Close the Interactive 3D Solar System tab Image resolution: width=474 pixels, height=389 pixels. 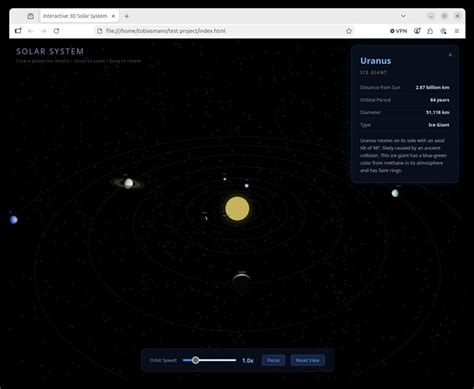pyautogui.click(x=113, y=16)
